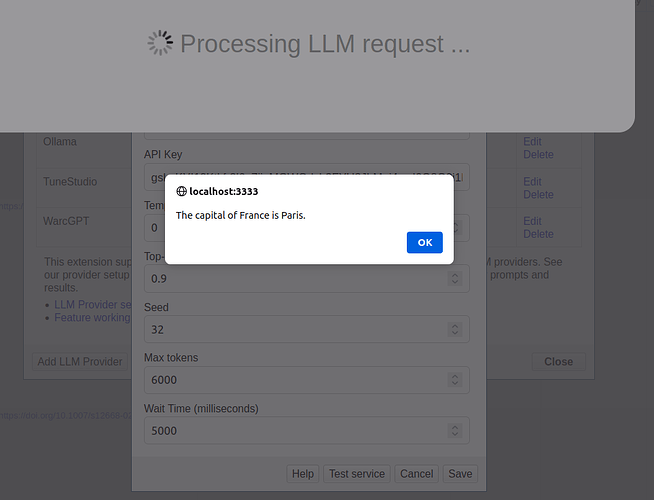
Task: Edit the WarcGPT provider
Action: pyautogui.click(x=532, y=221)
